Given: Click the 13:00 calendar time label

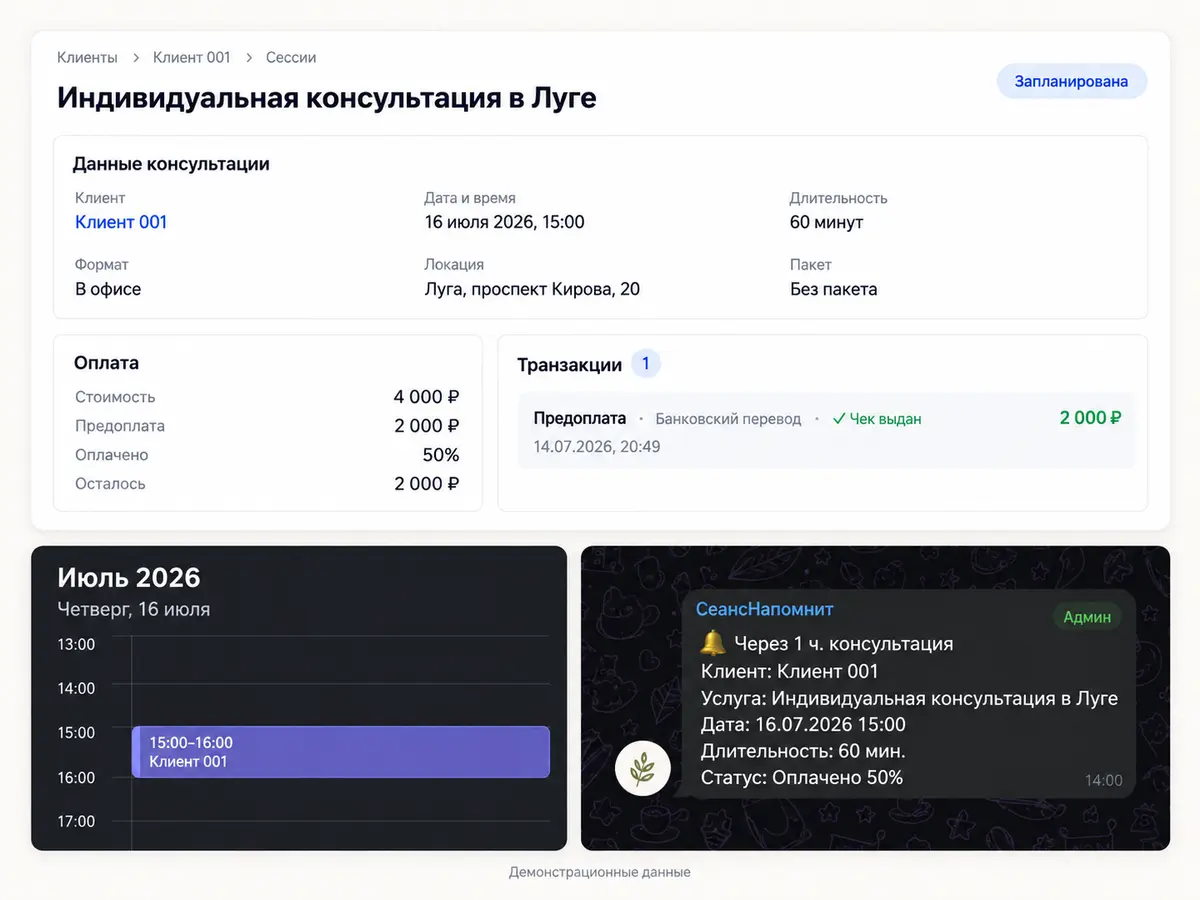Looking at the screenshot, I should point(76,644).
